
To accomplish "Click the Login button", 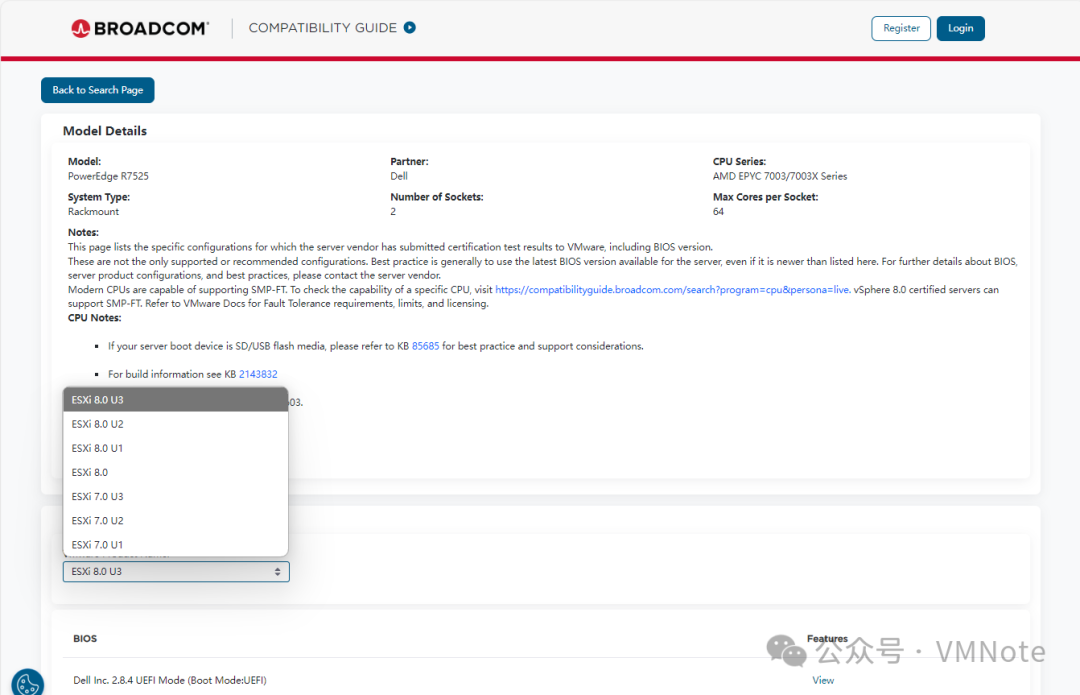I will click(x=960, y=28).
